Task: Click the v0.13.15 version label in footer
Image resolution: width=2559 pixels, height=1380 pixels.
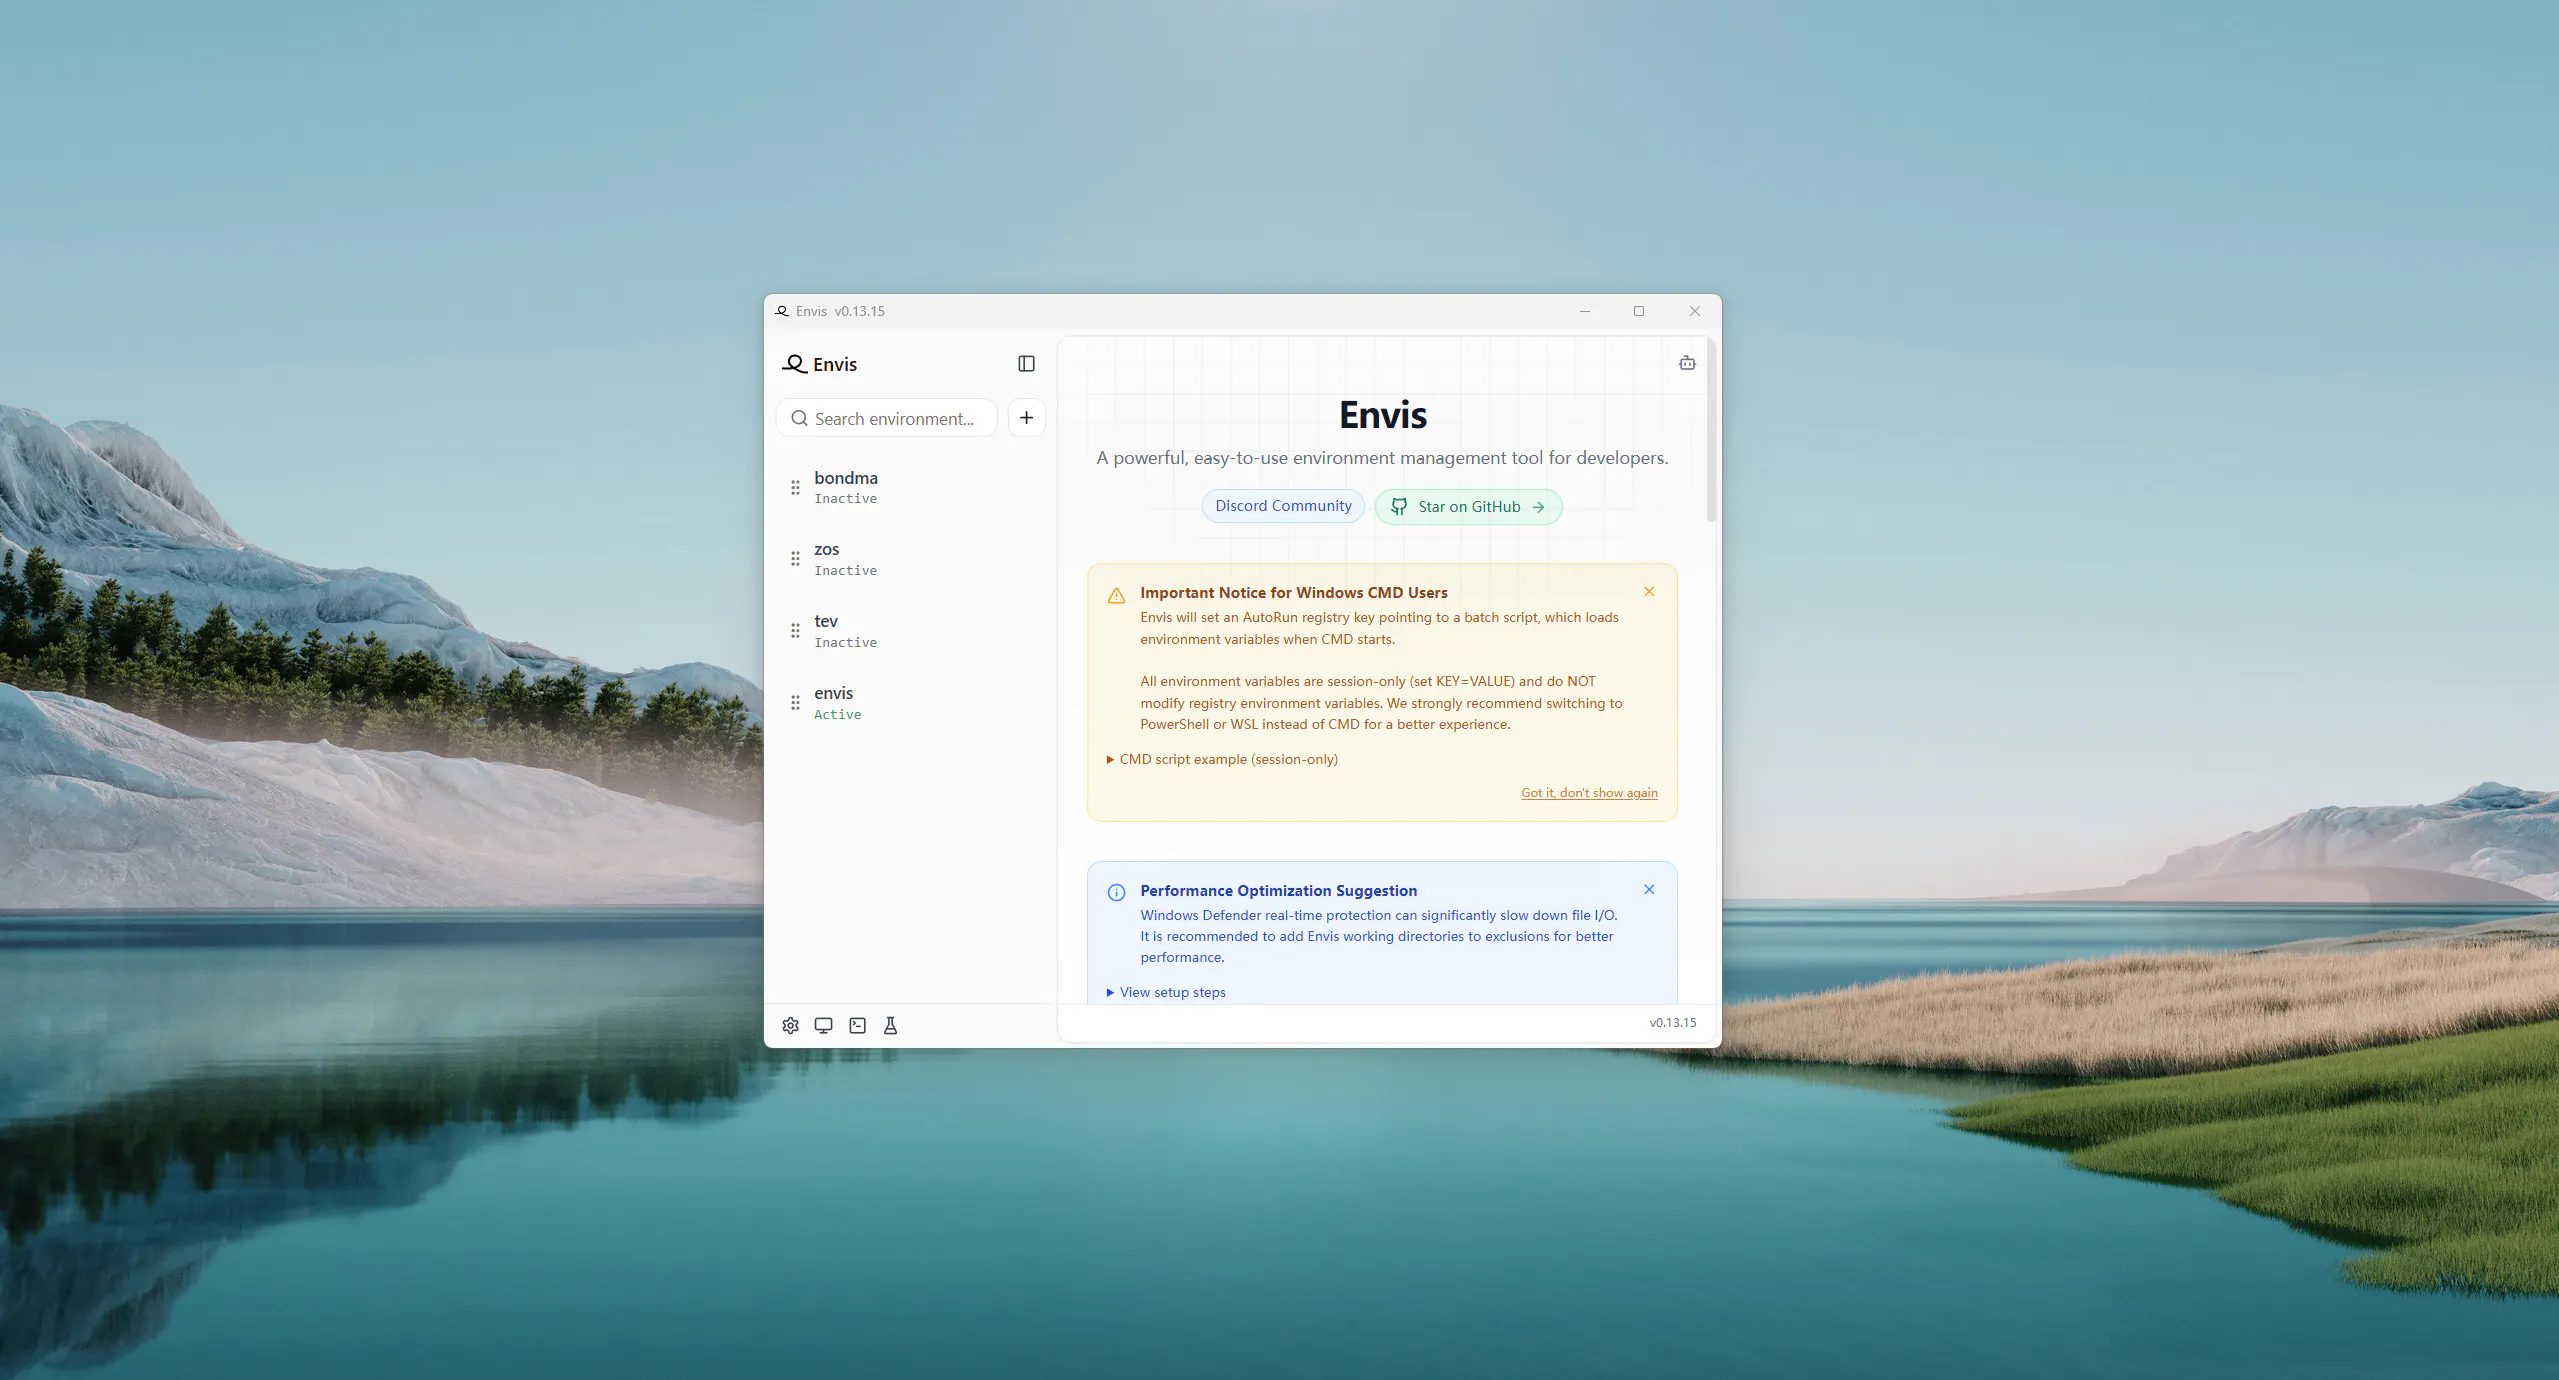Action: (1673, 1023)
